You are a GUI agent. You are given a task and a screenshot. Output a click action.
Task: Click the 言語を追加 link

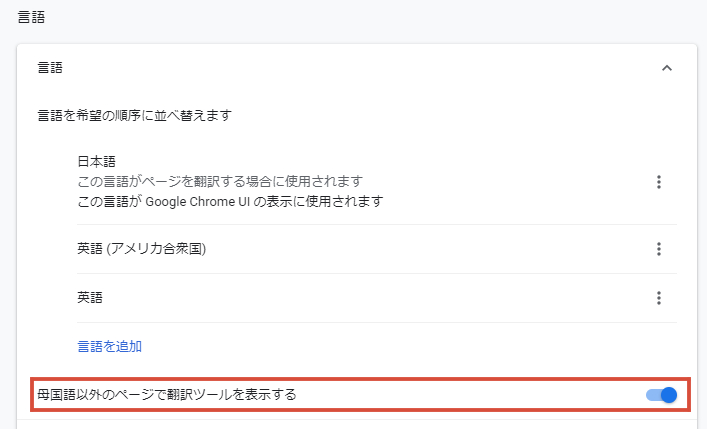(110, 346)
